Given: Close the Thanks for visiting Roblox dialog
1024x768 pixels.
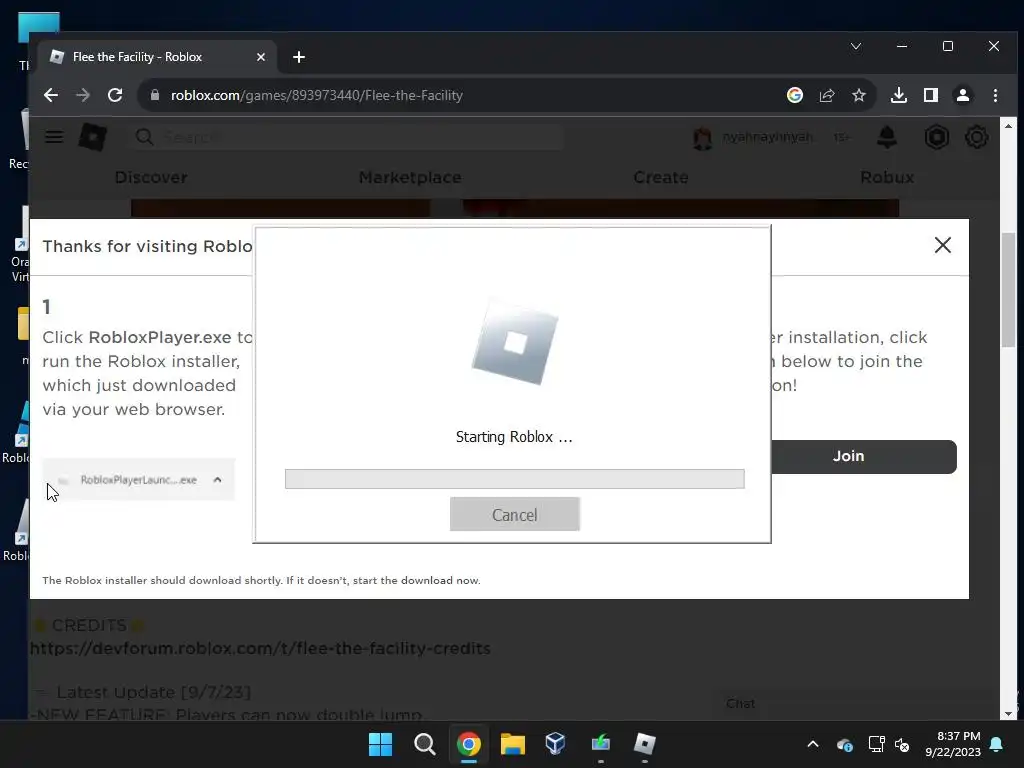Looking at the screenshot, I should click(x=942, y=245).
